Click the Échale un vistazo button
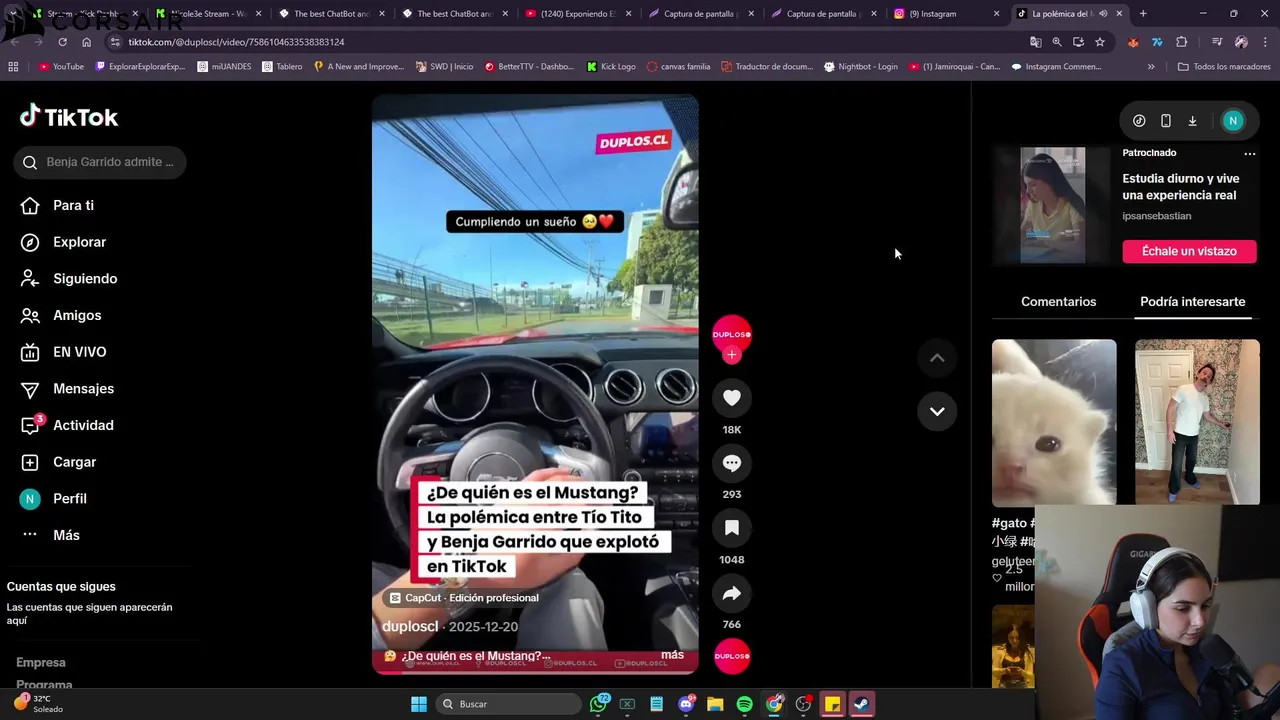 1189,251
